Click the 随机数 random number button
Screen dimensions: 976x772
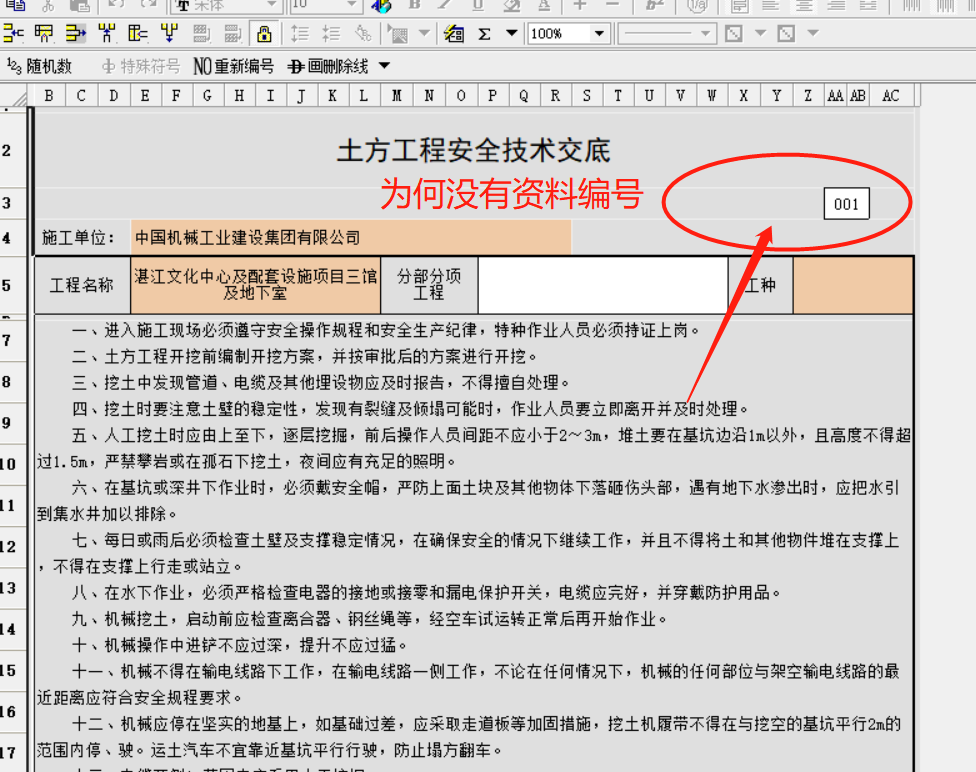pyautogui.click(x=39, y=67)
